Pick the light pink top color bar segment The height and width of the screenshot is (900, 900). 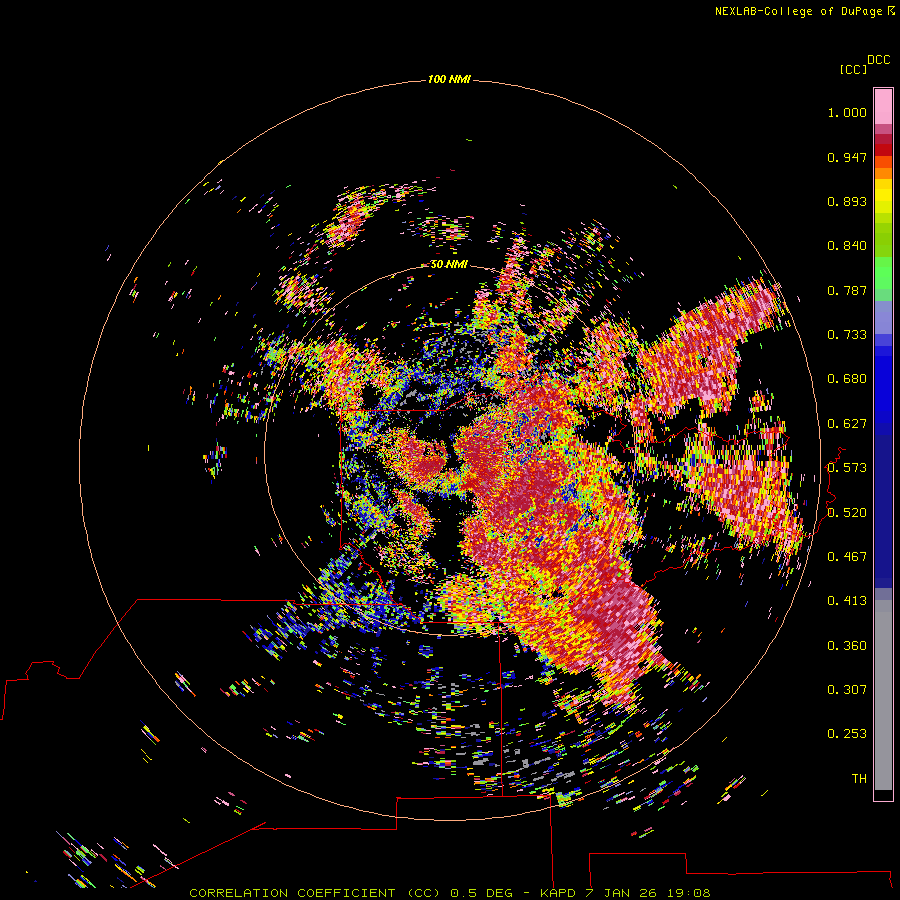(883, 107)
